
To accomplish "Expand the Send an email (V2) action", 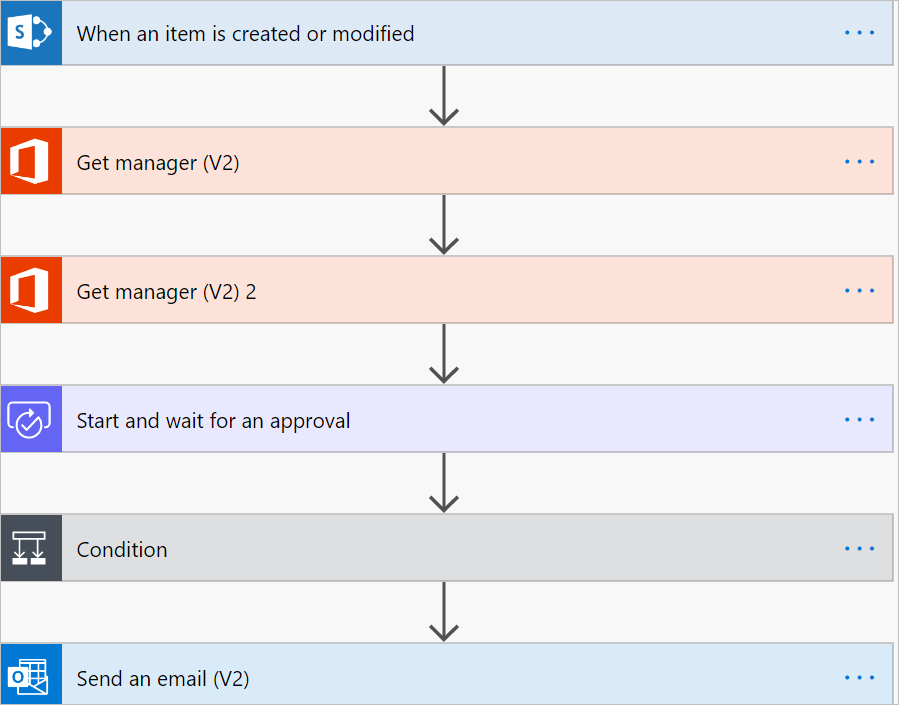I will tap(447, 675).
